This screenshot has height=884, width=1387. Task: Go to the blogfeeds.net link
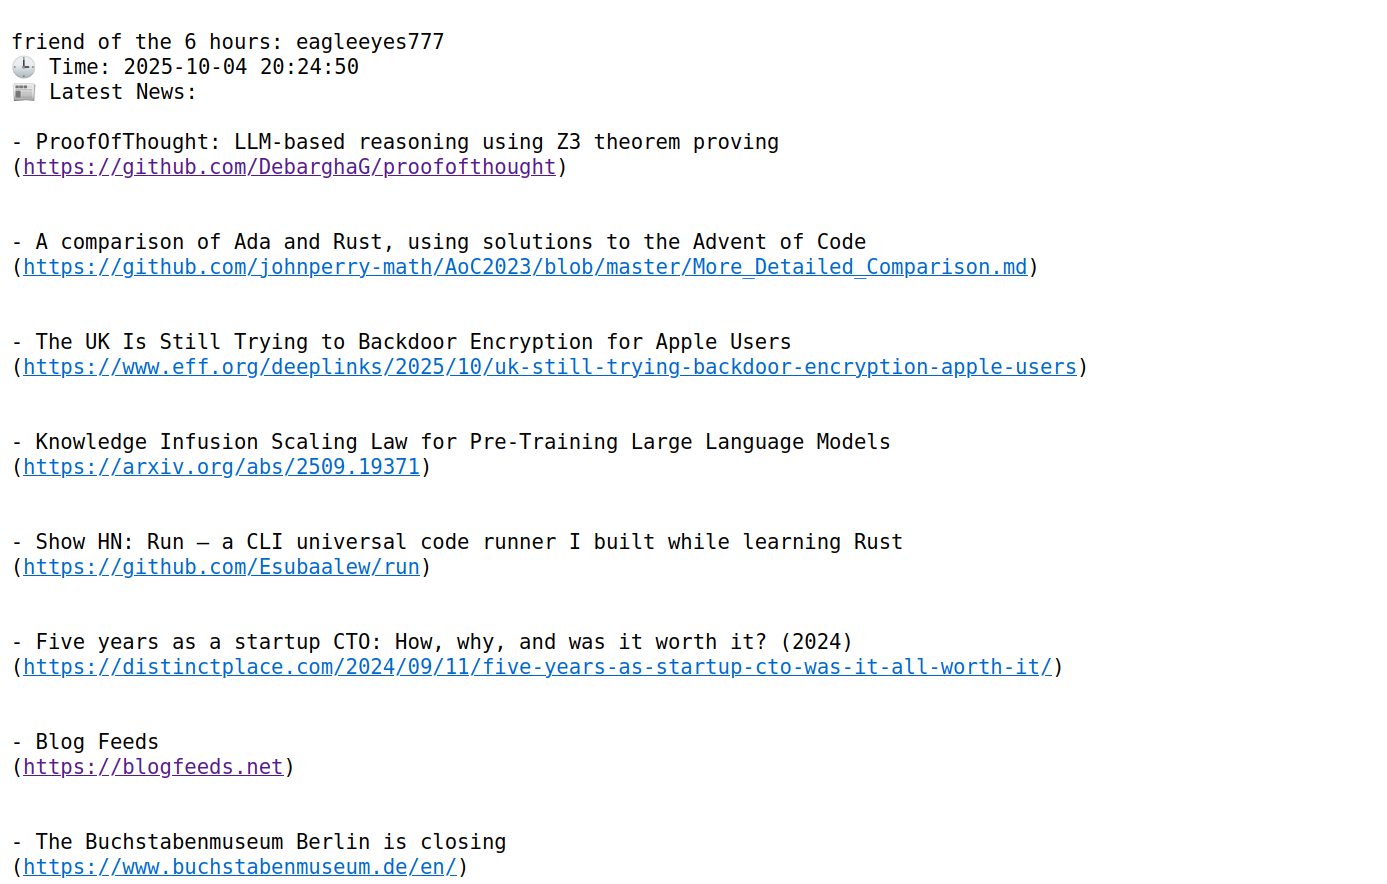[x=153, y=767]
